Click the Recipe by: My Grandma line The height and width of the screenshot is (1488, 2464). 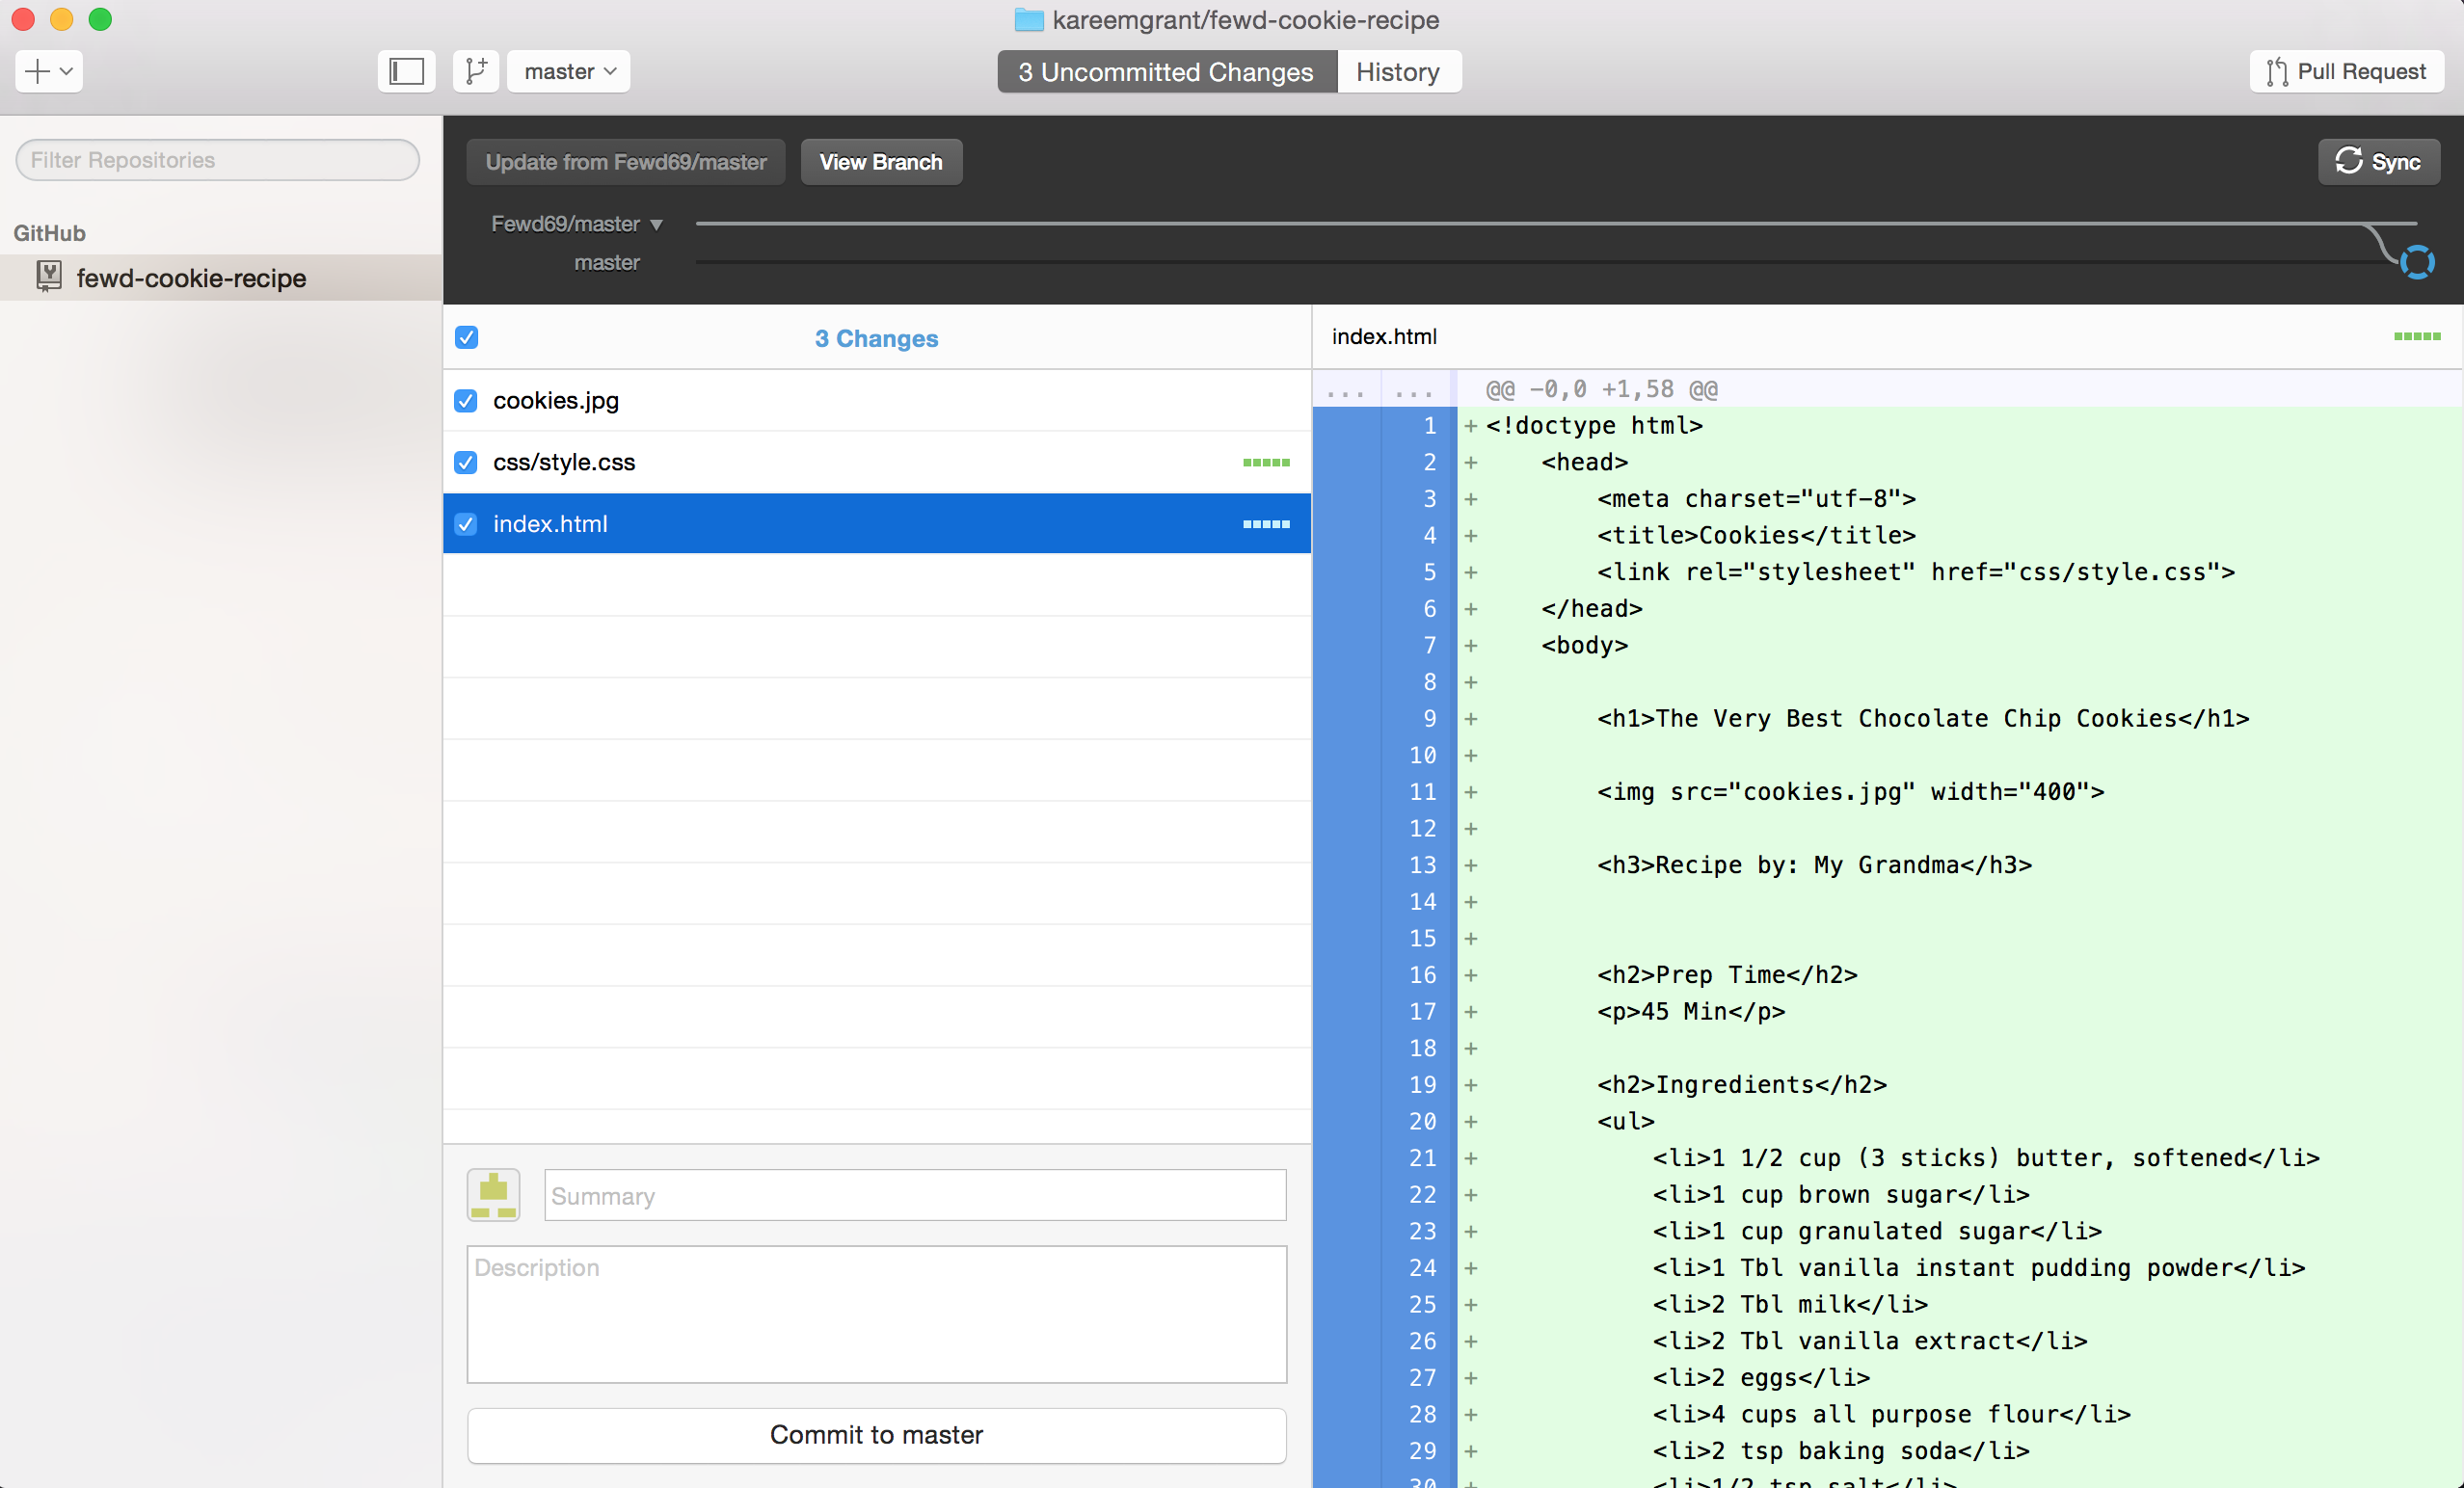pos(1814,865)
